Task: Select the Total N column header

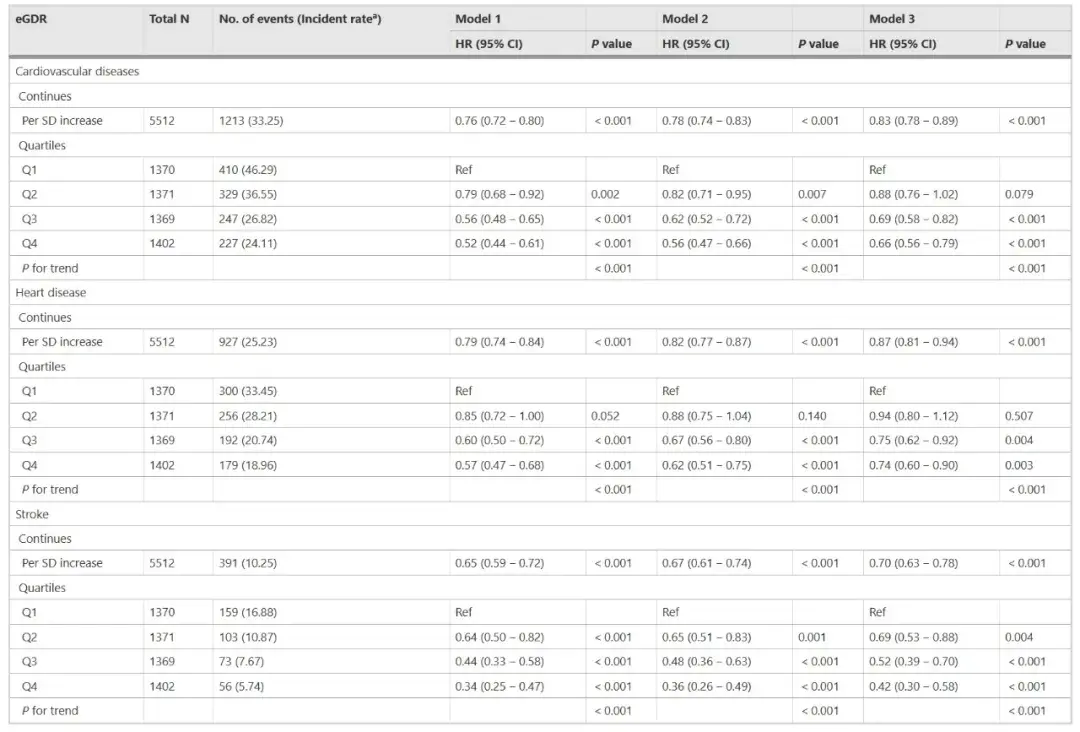Action: pos(167,18)
